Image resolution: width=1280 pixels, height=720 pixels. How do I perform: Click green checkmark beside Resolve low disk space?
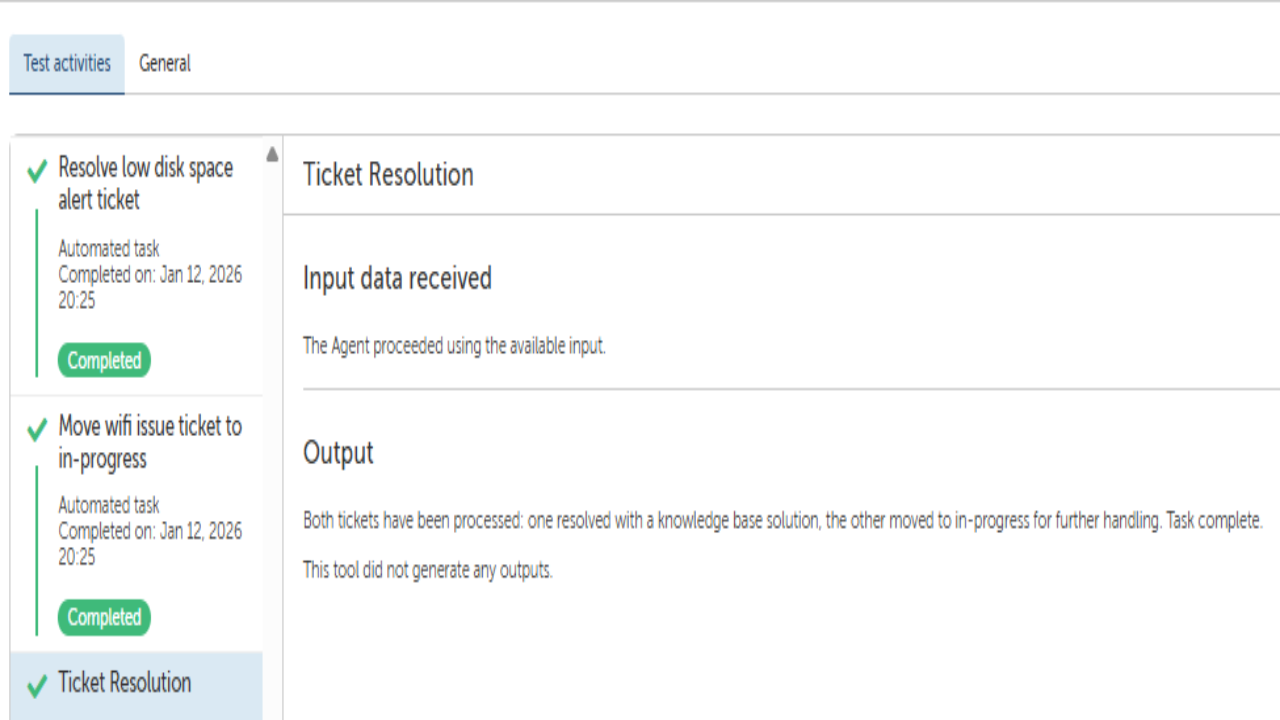point(37,172)
